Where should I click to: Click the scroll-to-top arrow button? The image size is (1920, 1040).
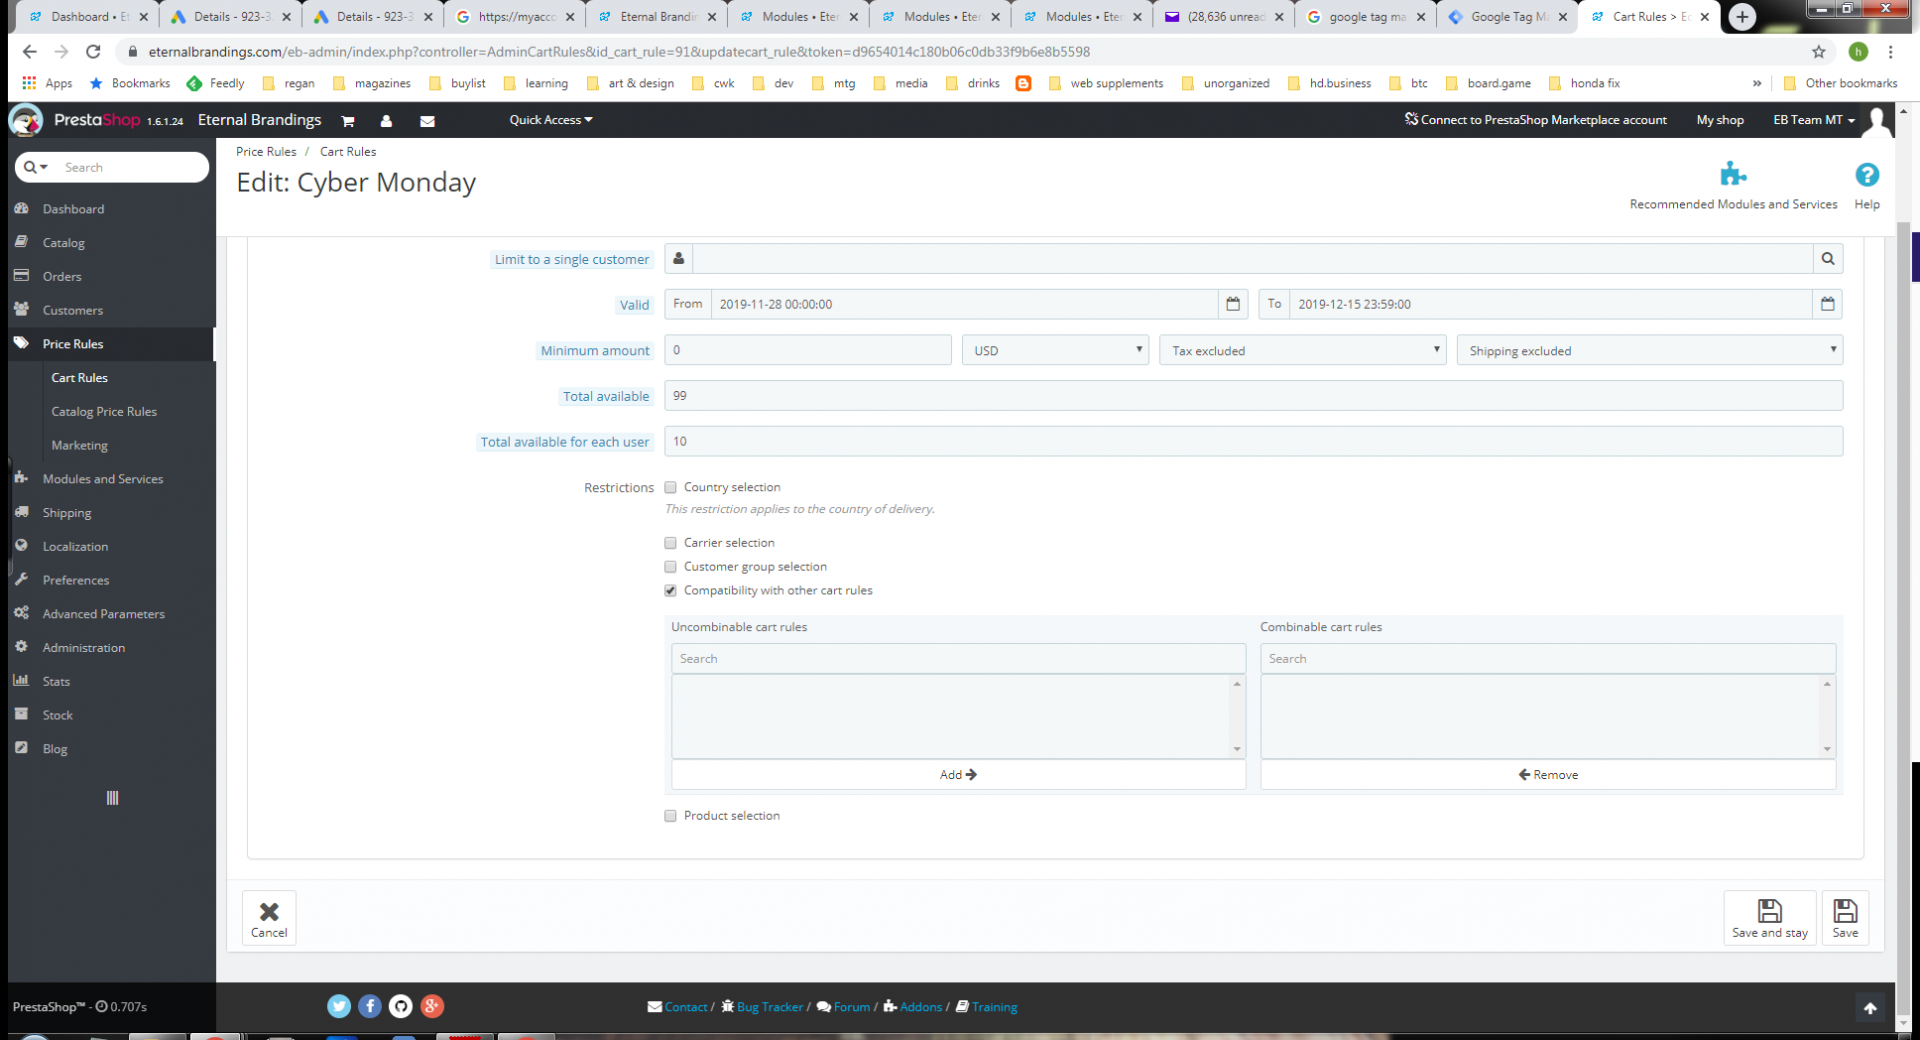[1870, 1008]
